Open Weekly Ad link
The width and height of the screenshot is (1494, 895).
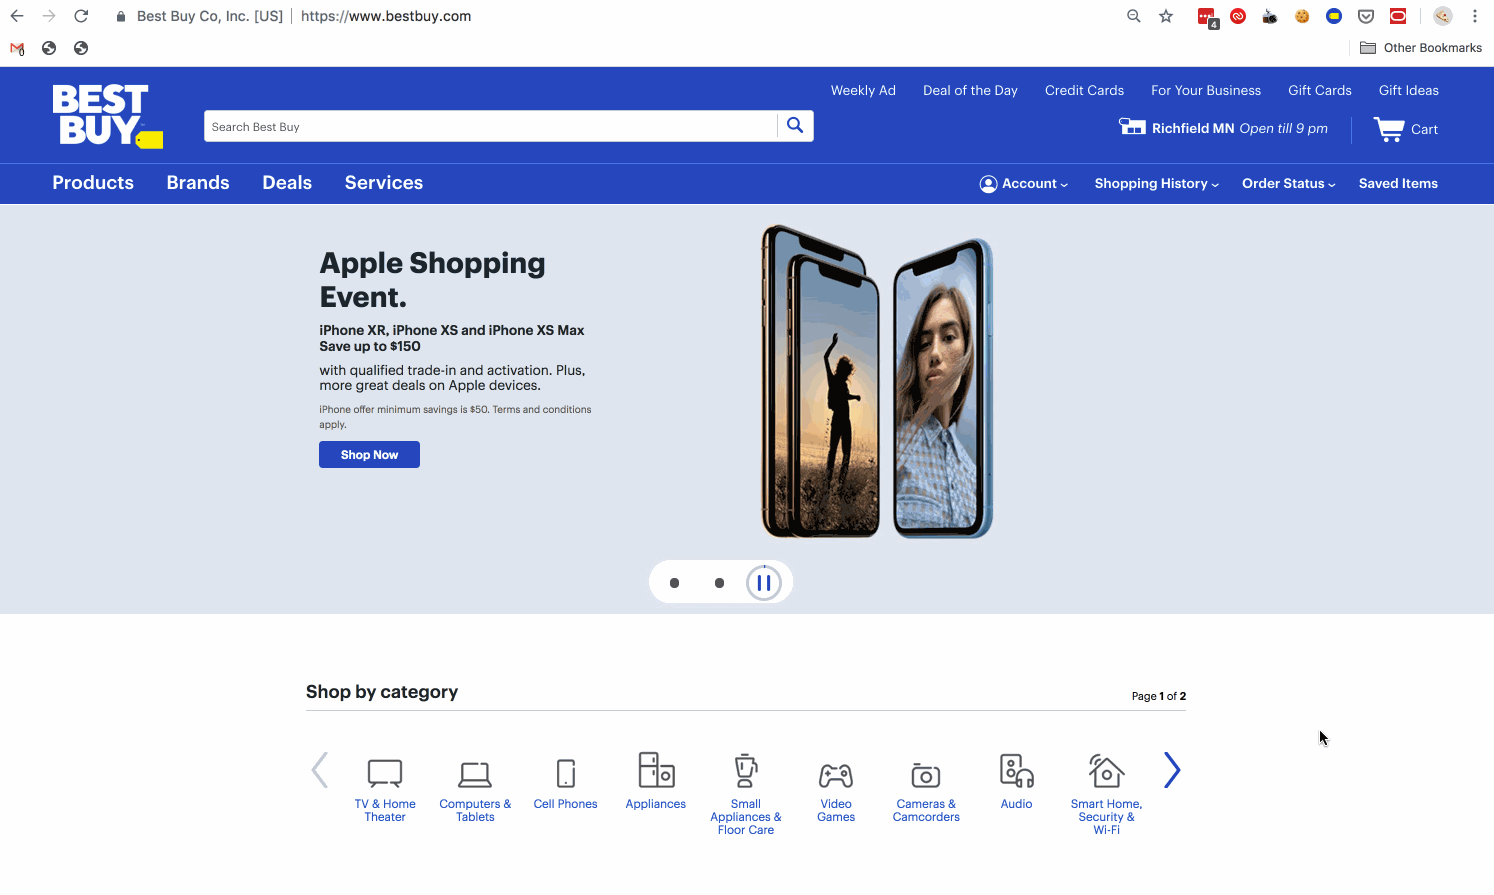click(x=863, y=91)
